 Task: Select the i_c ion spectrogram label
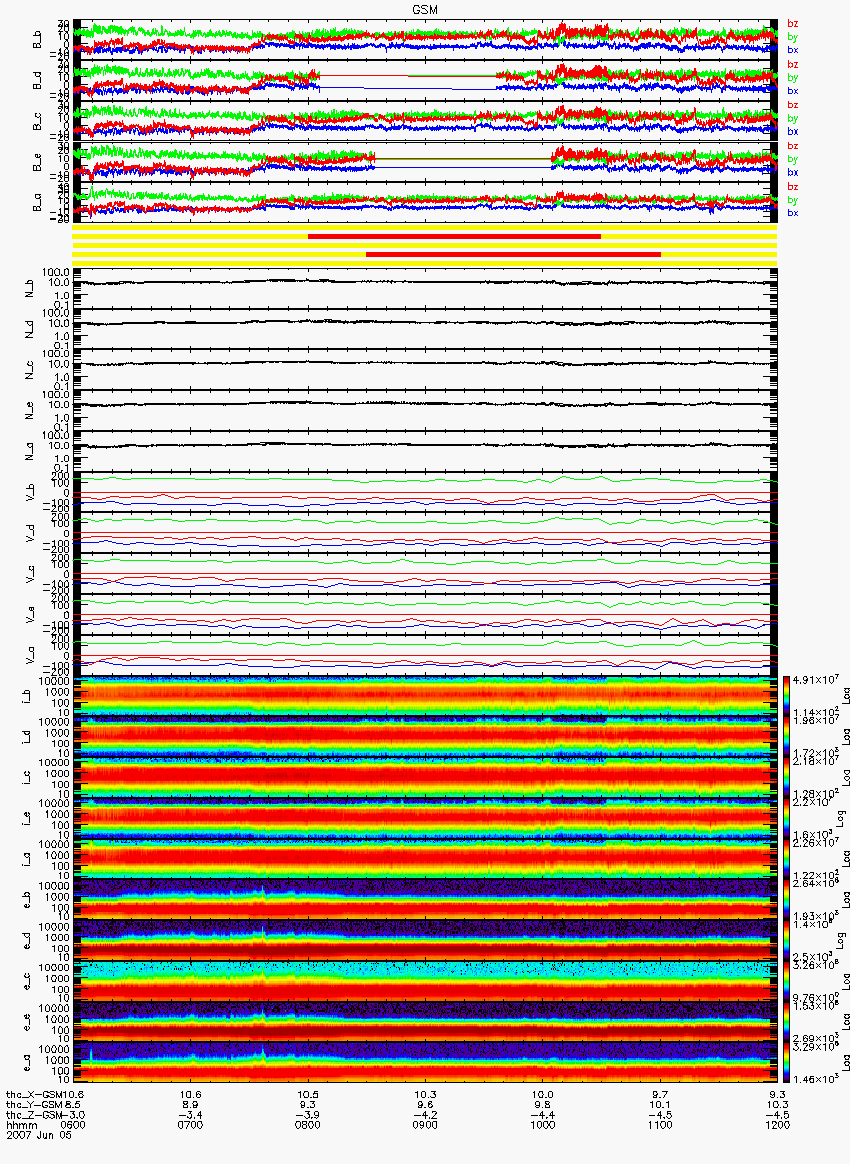point(27,779)
